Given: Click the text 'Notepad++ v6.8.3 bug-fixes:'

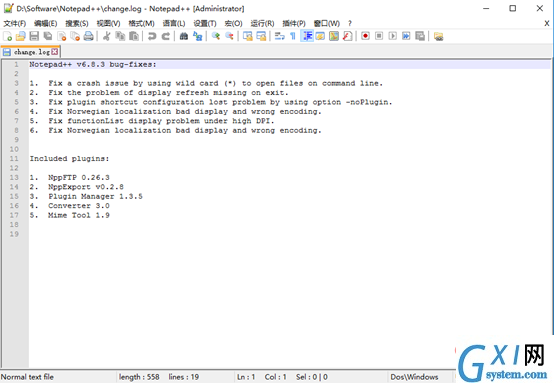Looking at the screenshot, I should tap(93, 64).
